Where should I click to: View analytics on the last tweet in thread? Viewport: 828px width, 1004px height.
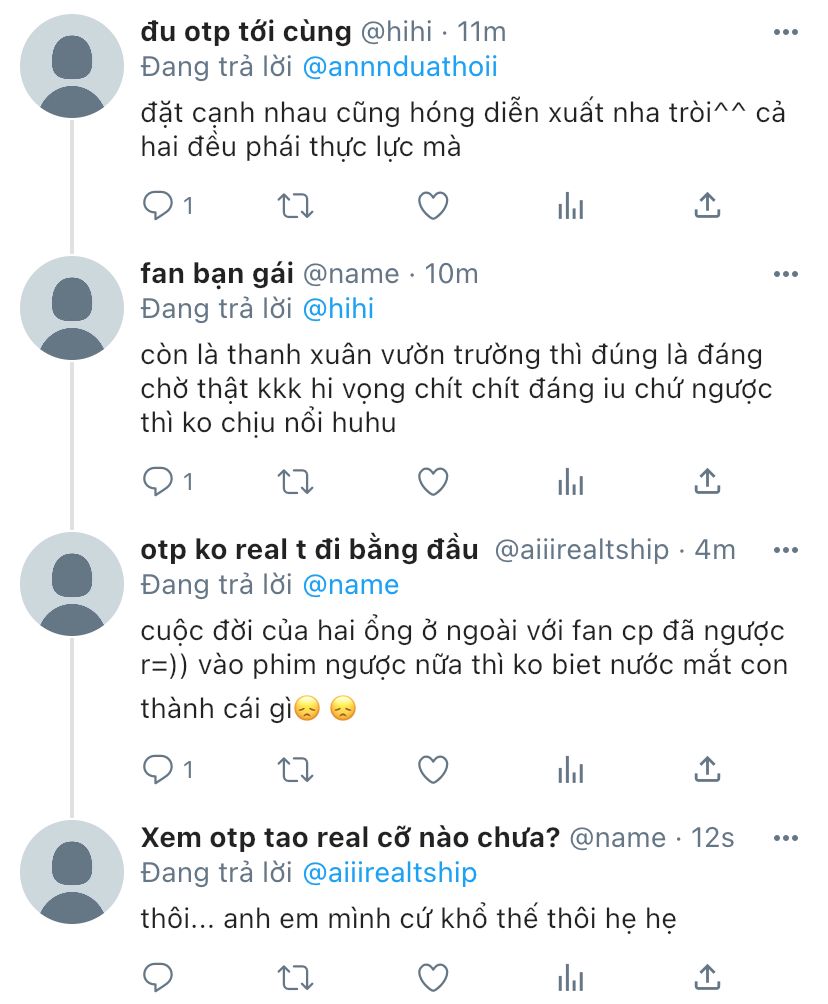pos(571,978)
